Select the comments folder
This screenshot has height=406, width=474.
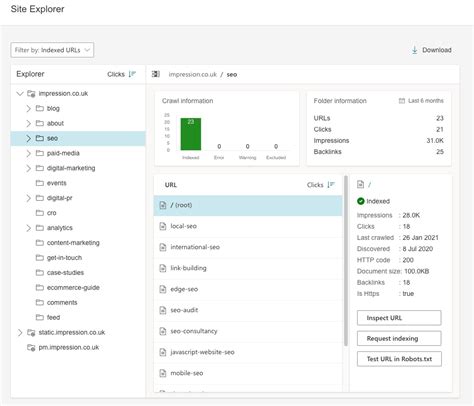tap(78, 302)
